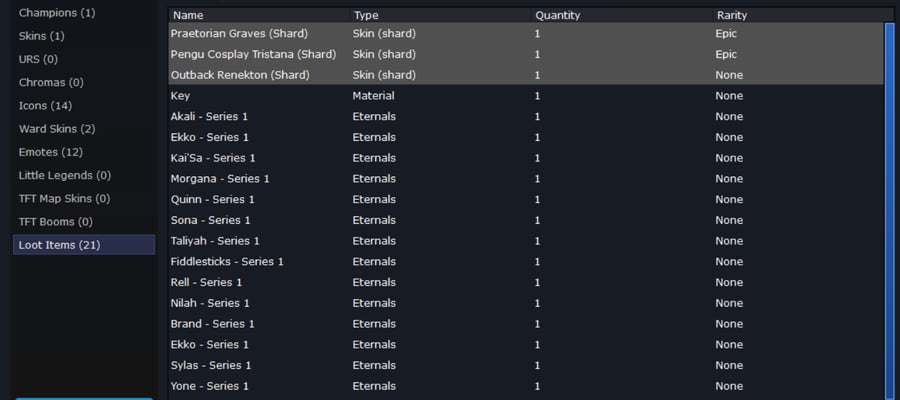Screen dimensions: 900x400
Task: Open the TFT Map Skins (0) category
Action: [x=84, y=199]
